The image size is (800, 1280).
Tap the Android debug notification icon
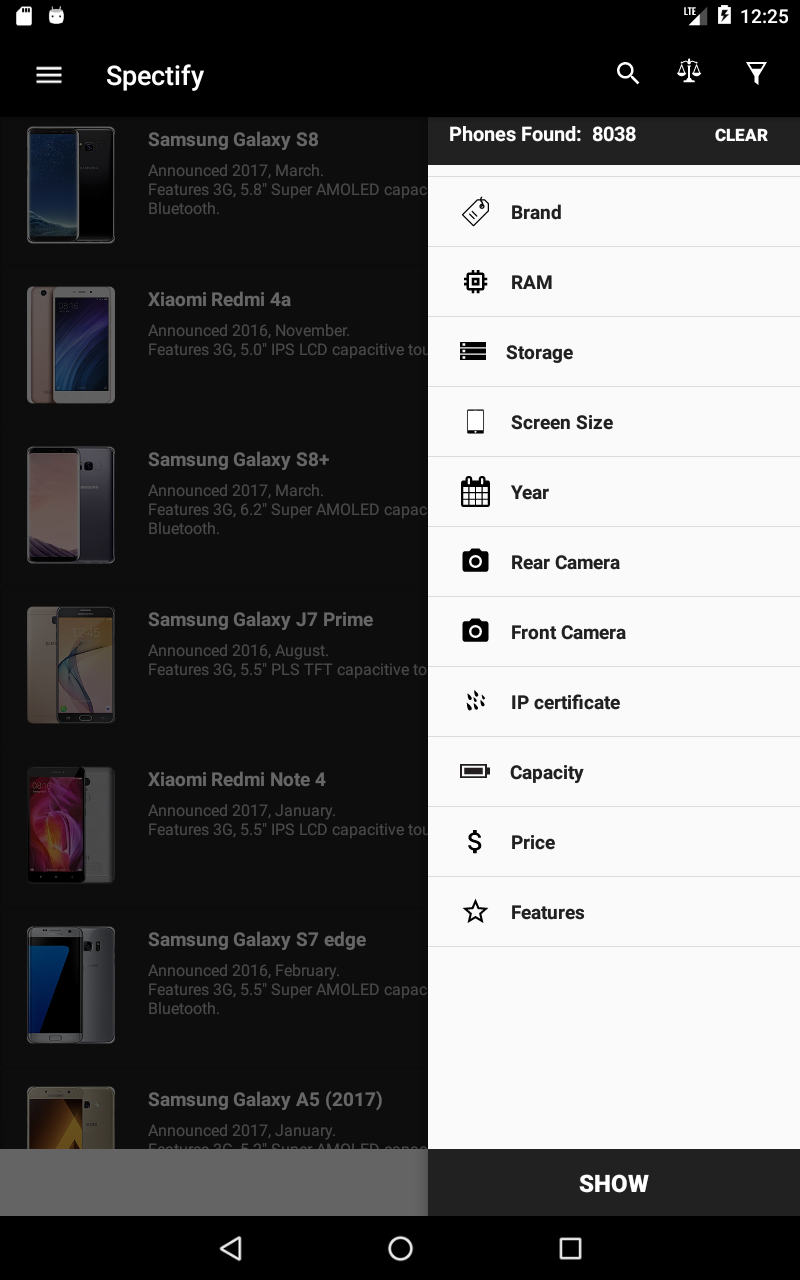pyautogui.click(x=56, y=16)
